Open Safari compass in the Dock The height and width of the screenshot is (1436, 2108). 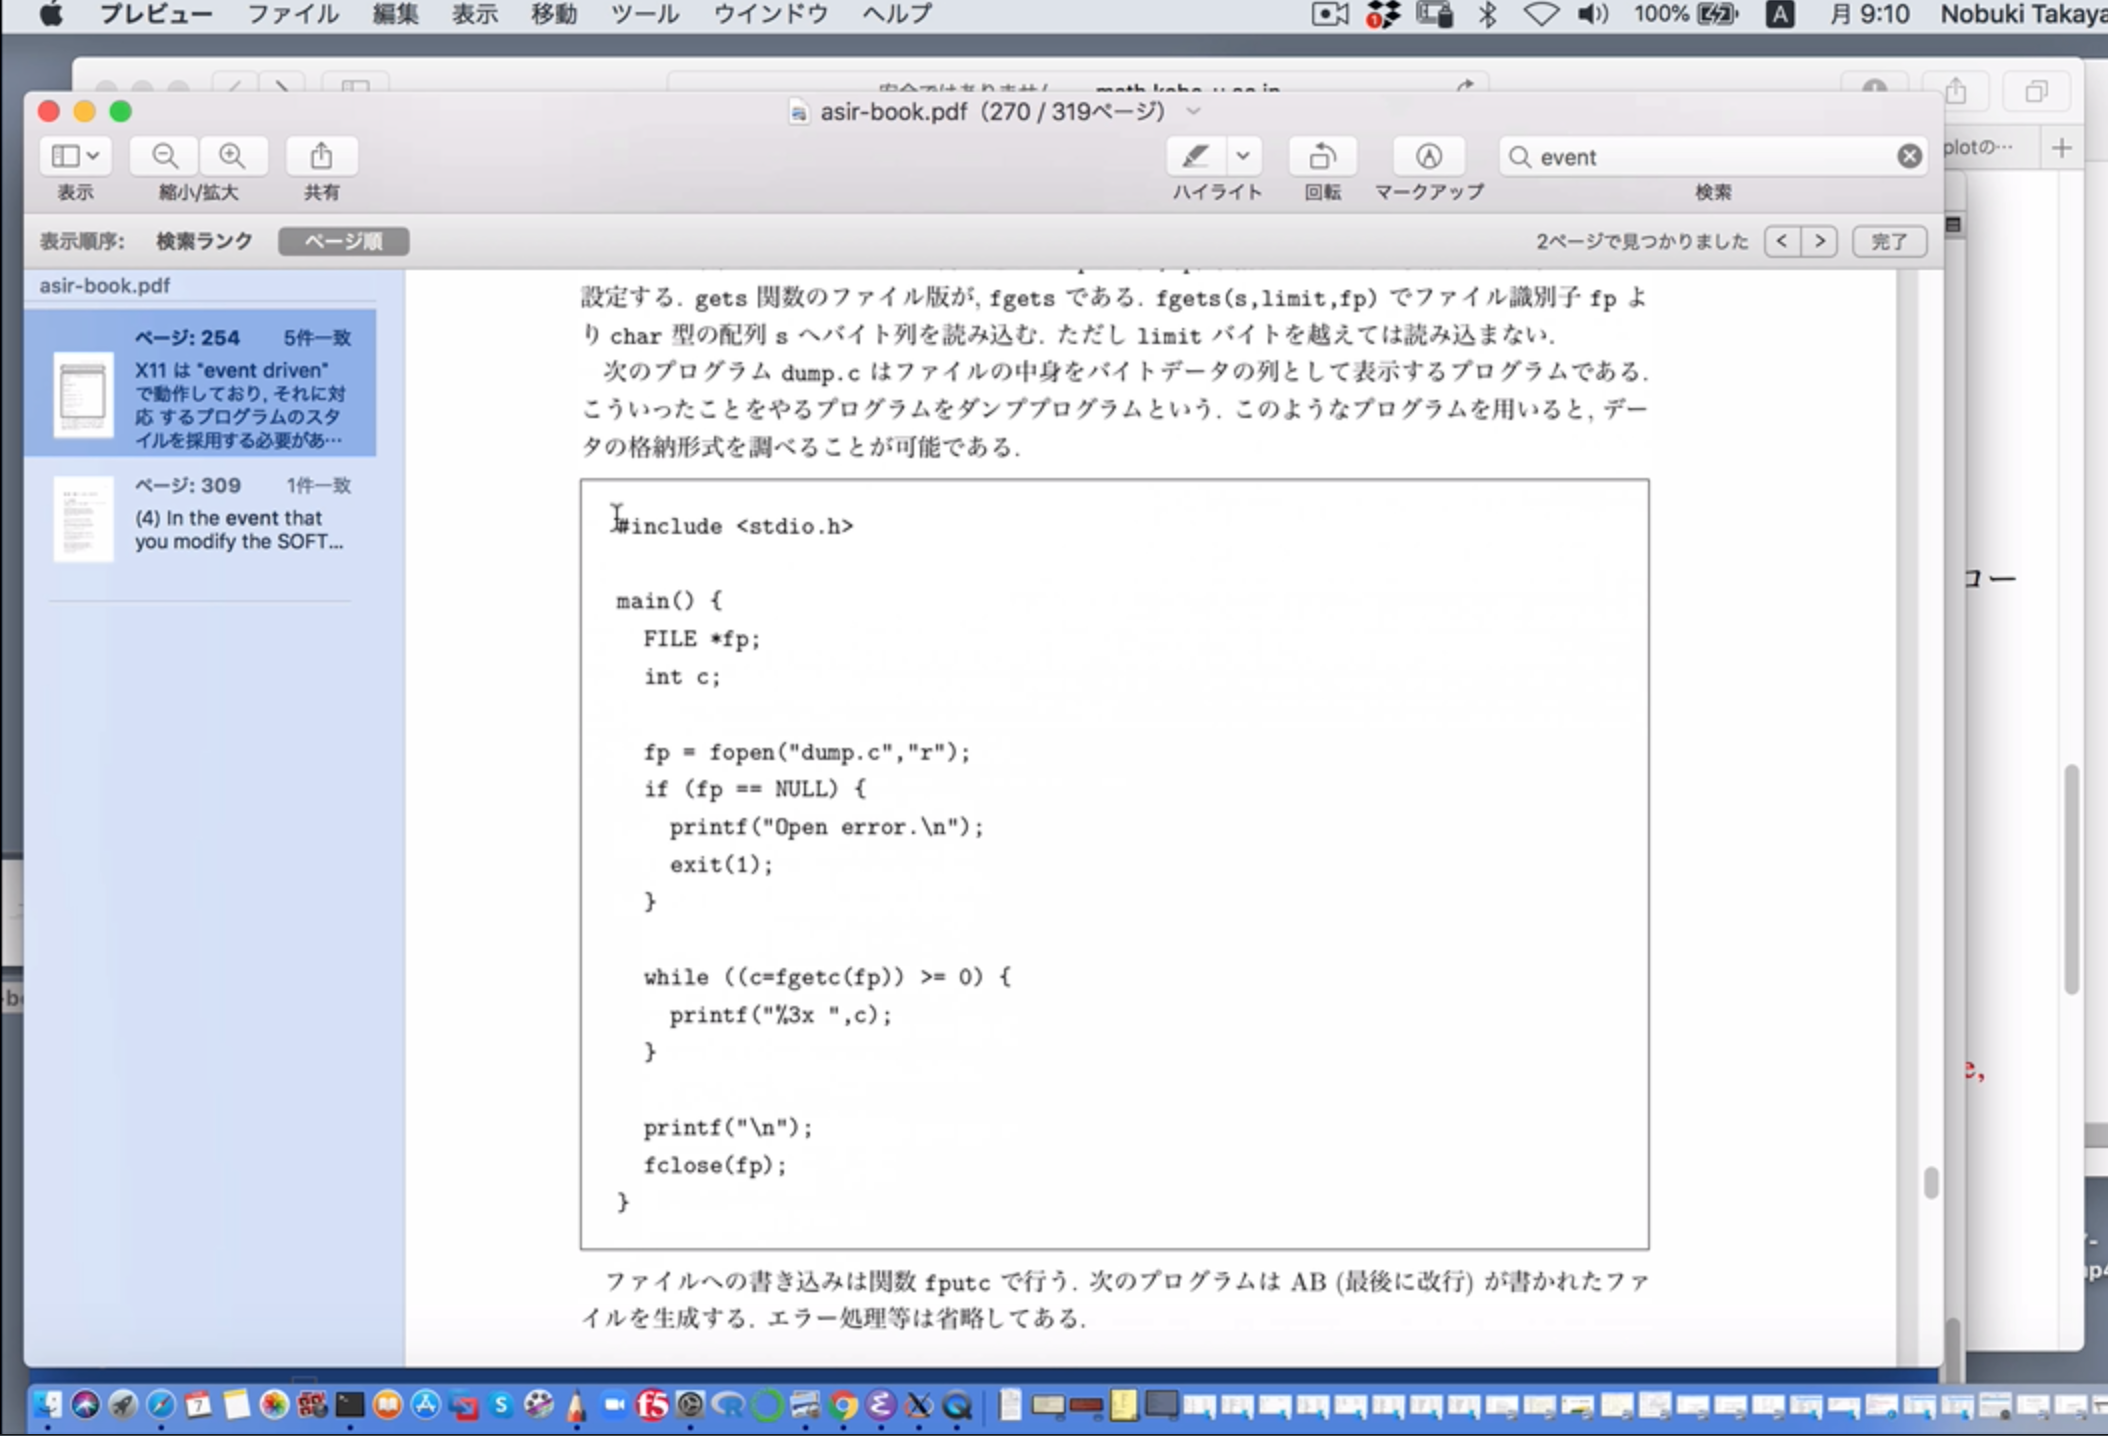160,1405
